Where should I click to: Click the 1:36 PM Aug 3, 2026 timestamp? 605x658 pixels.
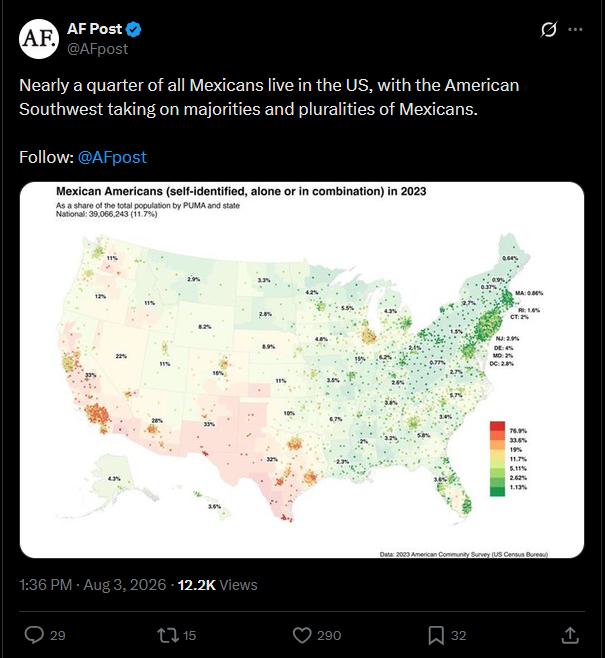(93, 585)
